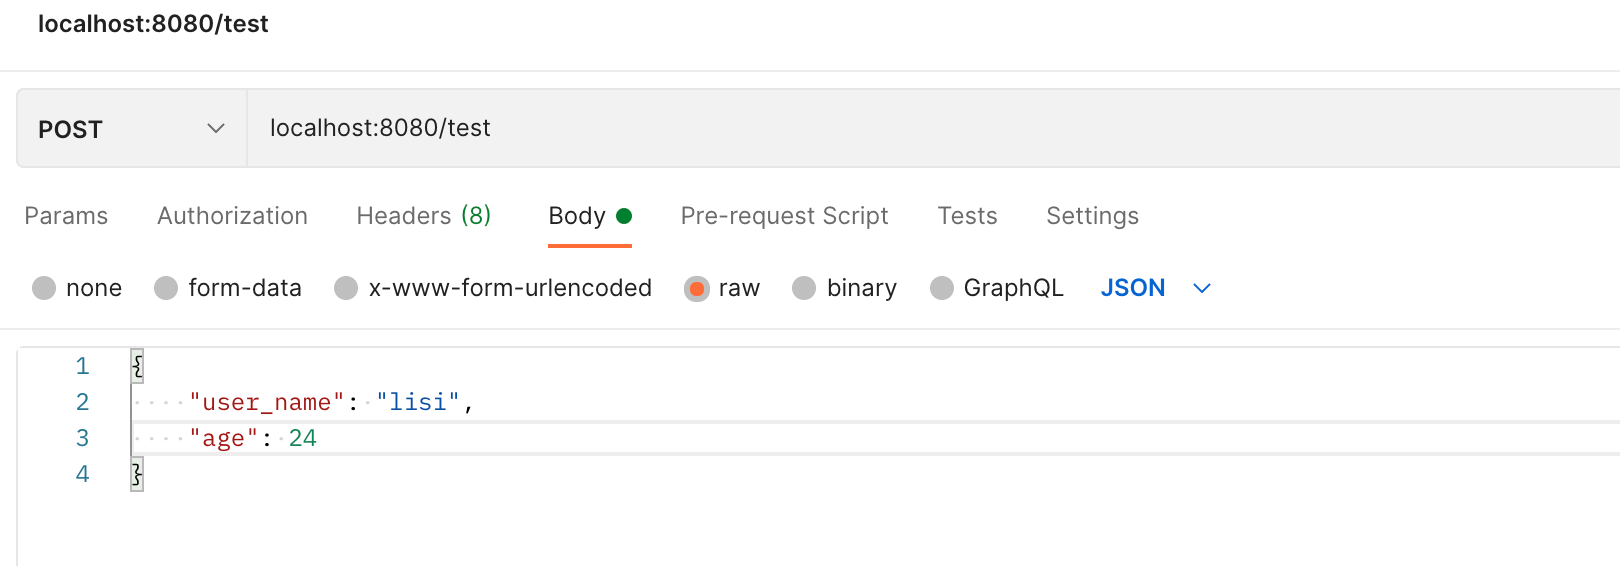
Task: Click the age value 24 in editor
Action: pyautogui.click(x=303, y=438)
